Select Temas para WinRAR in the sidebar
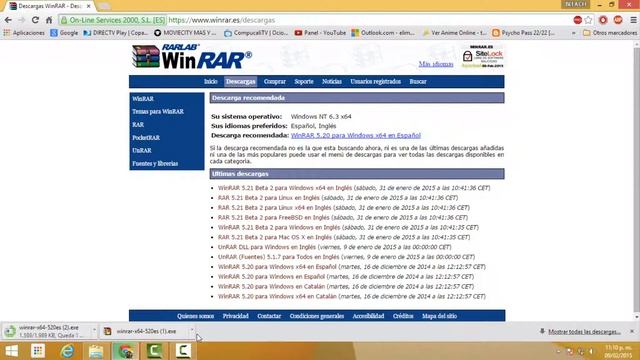 click(x=158, y=111)
